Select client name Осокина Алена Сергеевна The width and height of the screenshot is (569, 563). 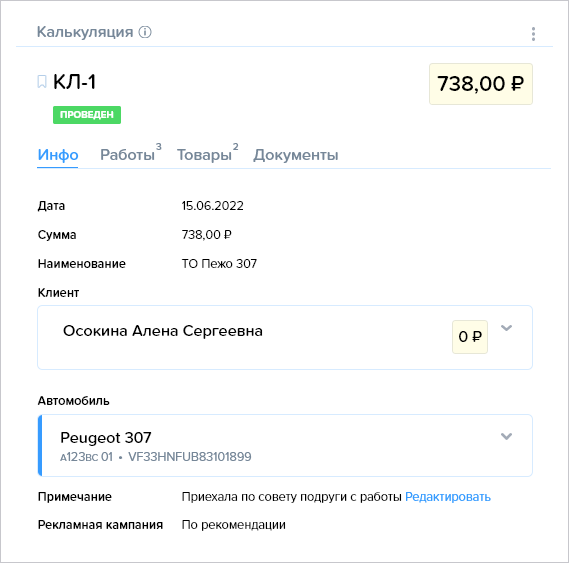coord(163,331)
